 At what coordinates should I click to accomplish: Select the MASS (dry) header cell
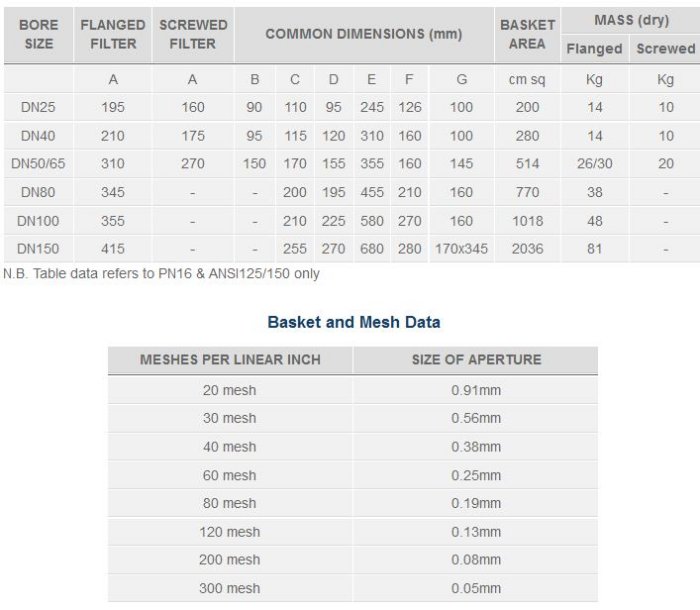click(x=630, y=20)
